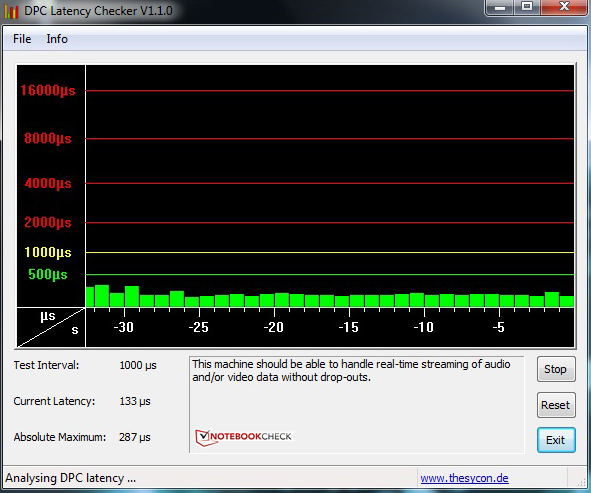Click the Current Latency value 133 µs
Viewport: 591px width, 493px height.
[135, 401]
